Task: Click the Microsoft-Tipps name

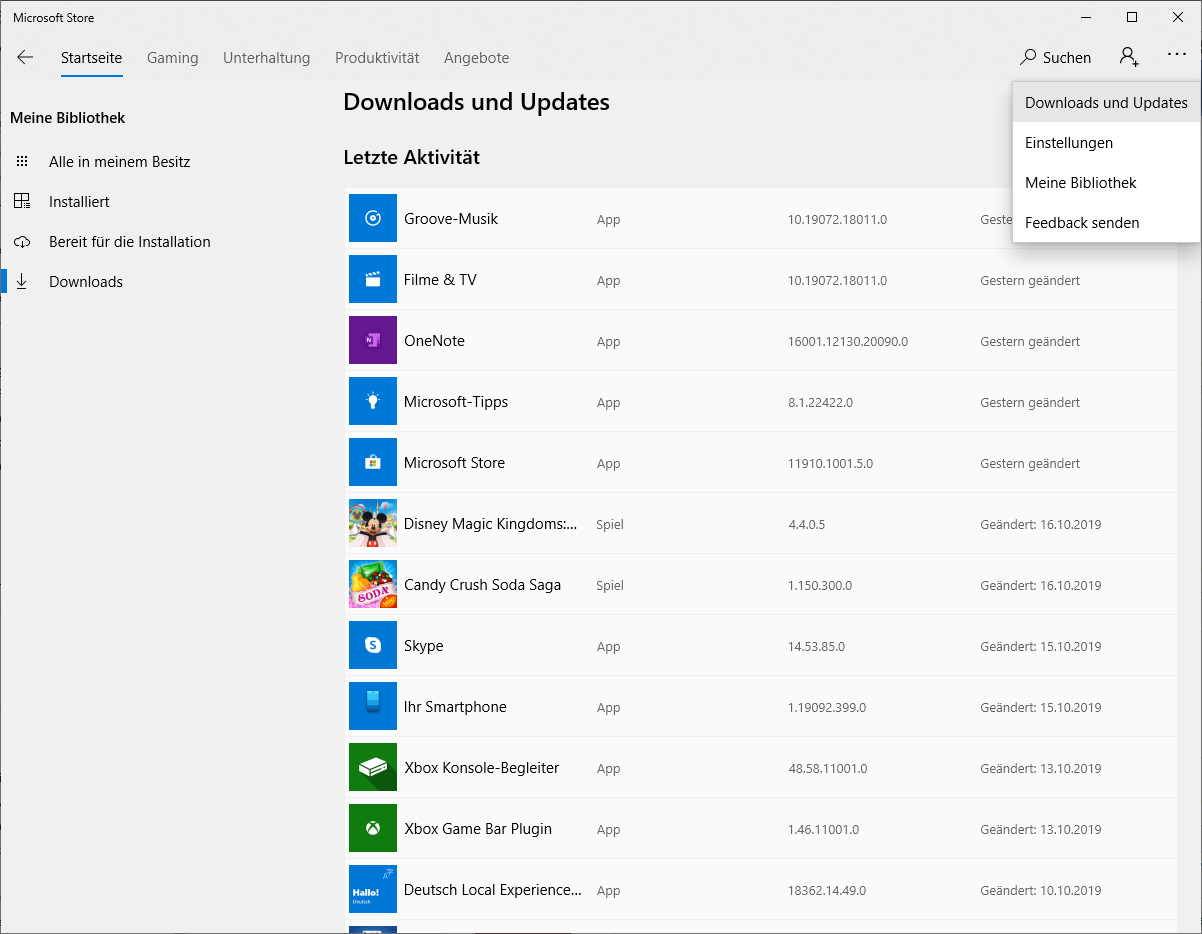Action: click(x=456, y=401)
